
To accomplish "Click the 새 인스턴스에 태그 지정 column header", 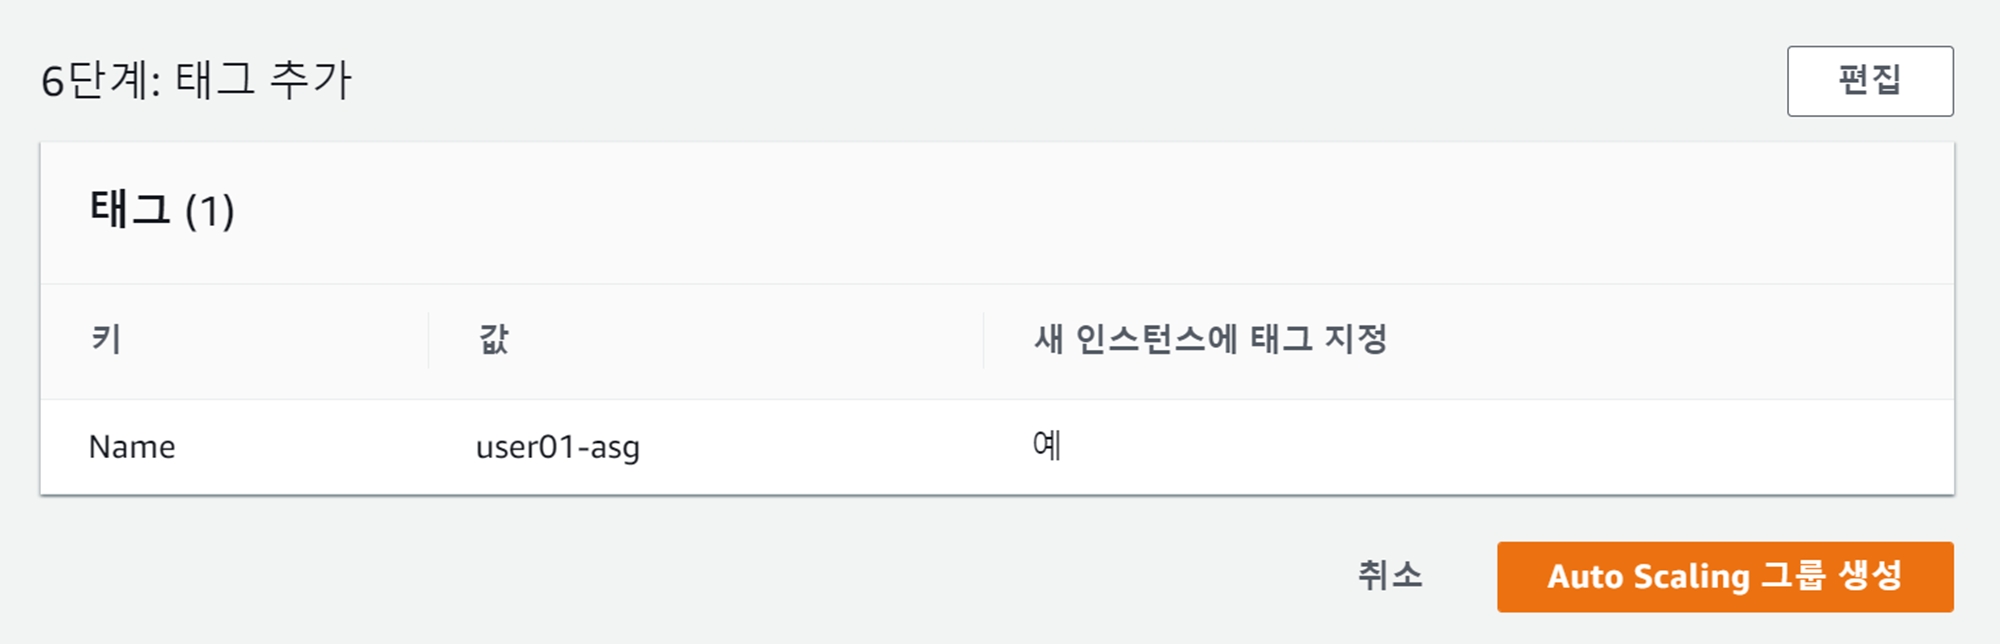I will [1210, 340].
